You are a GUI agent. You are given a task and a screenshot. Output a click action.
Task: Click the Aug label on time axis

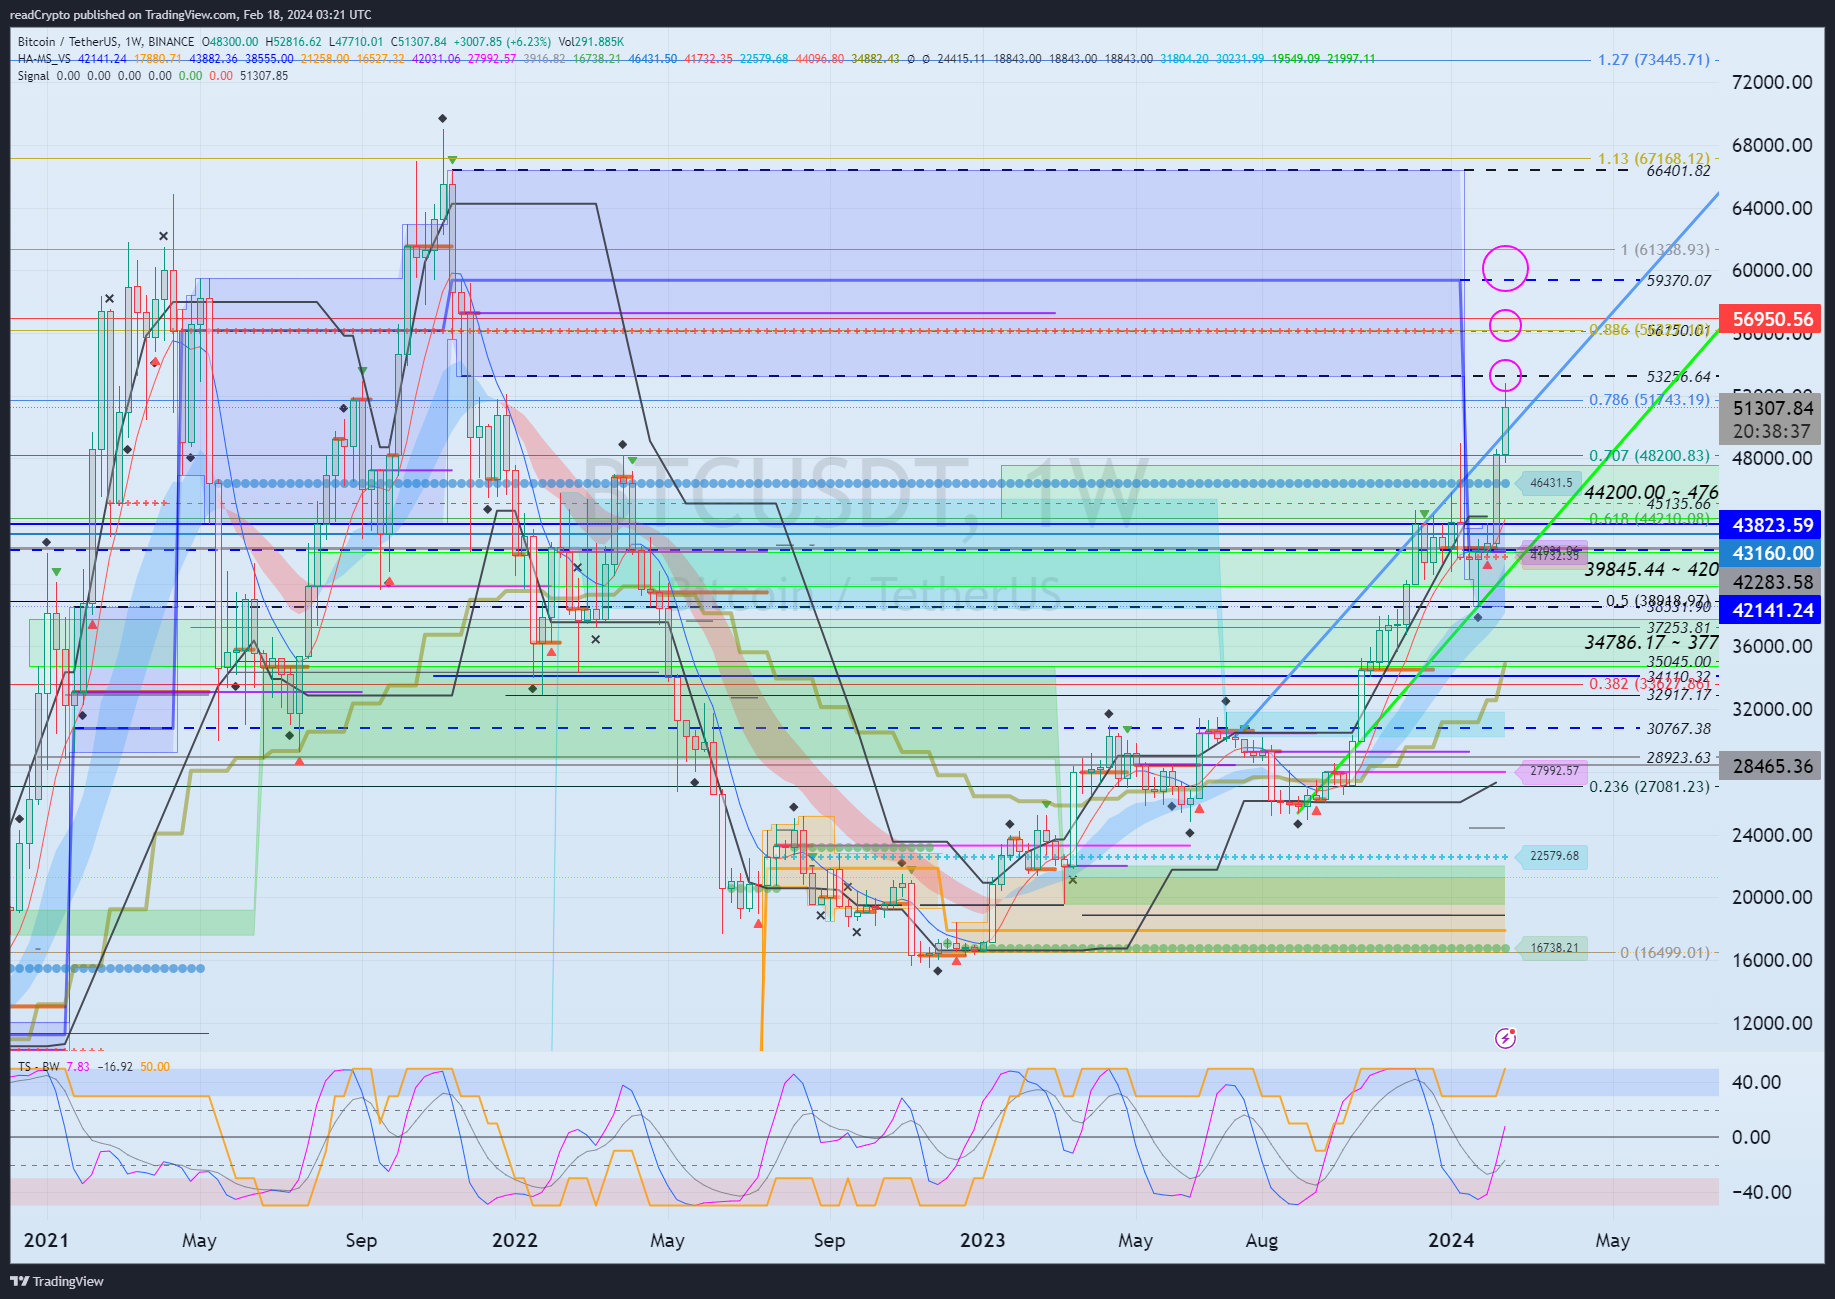point(1262,1240)
